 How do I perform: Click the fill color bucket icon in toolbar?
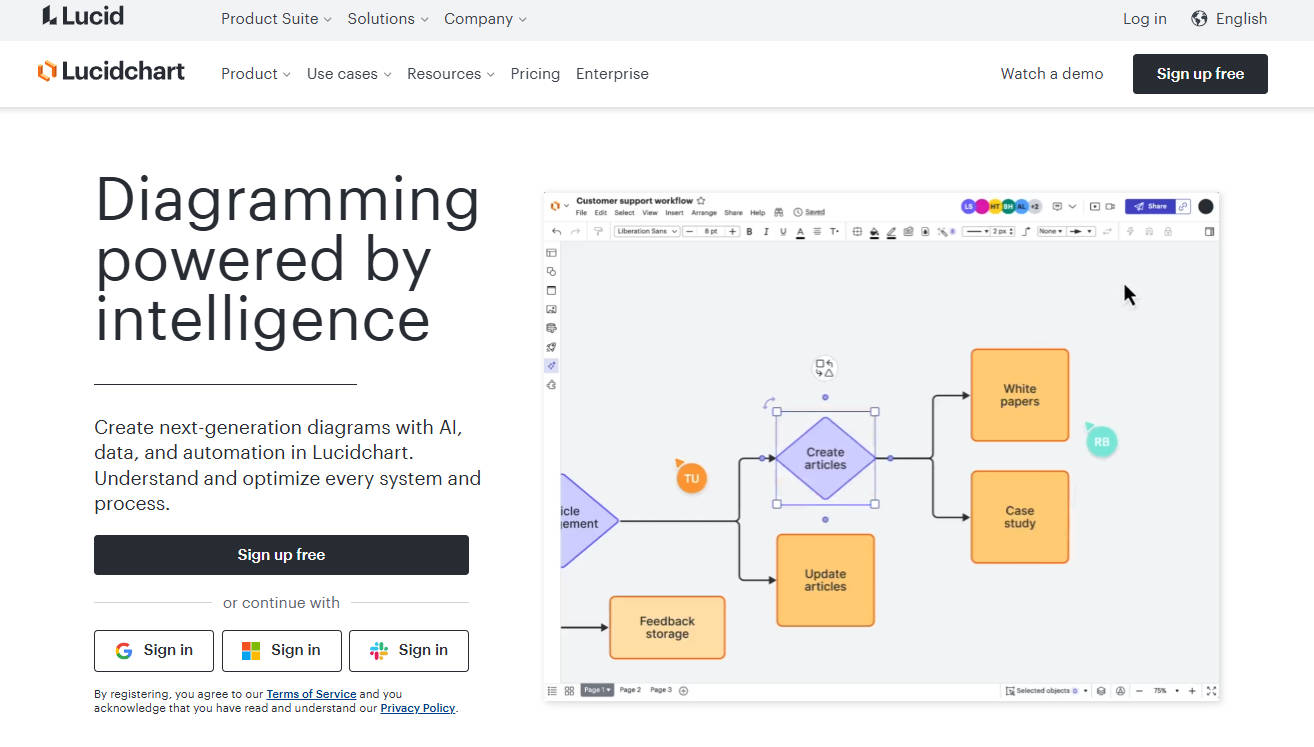(x=874, y=231)
